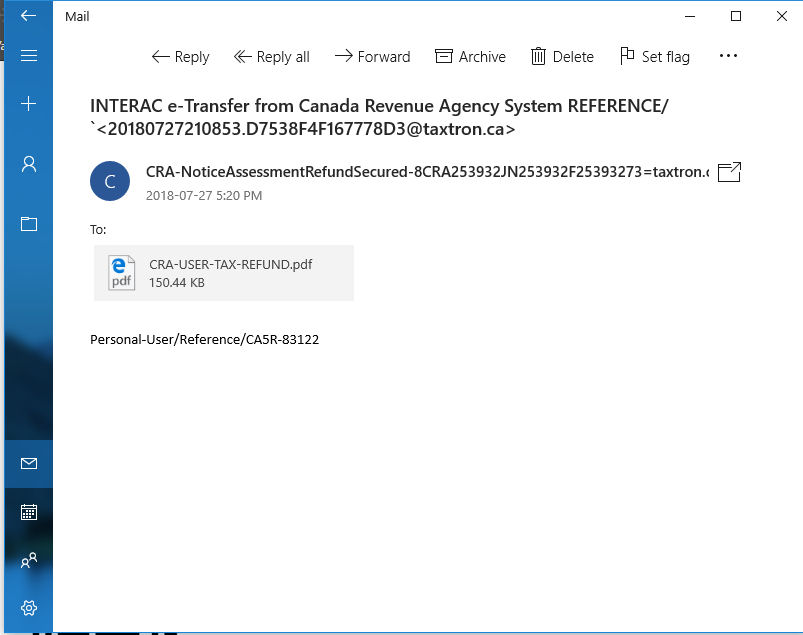The height and width of the screenshot is (635, 803).
Task: Minimize the Mail window
Action: tap(690, 16)
